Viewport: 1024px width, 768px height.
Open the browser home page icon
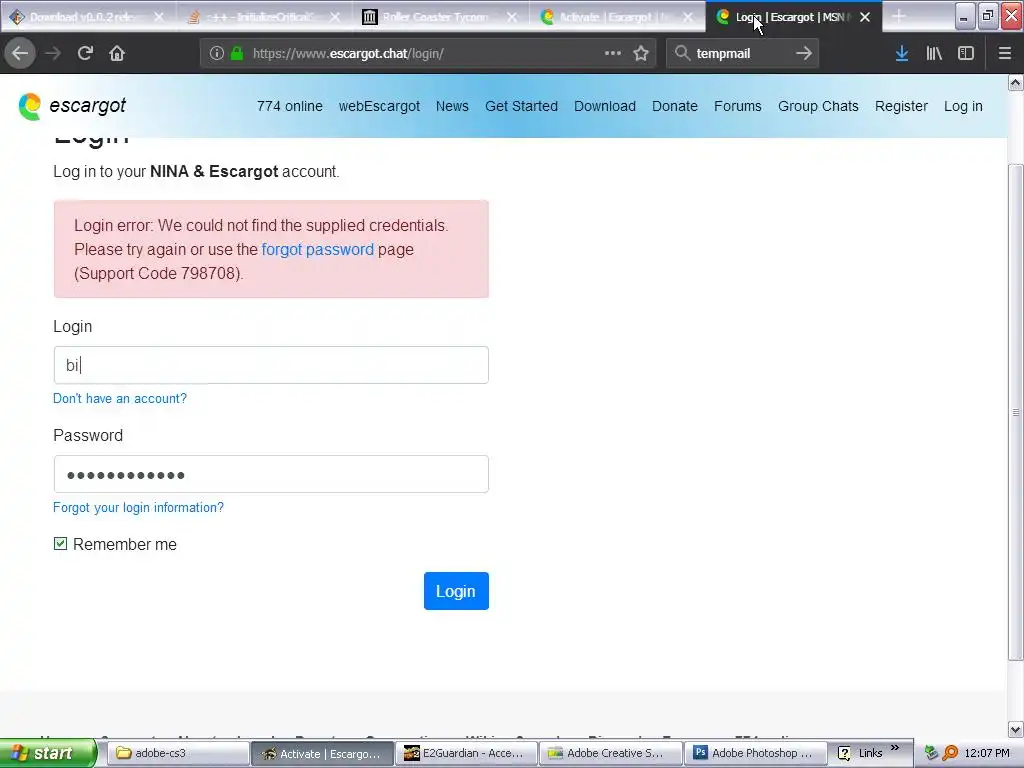click(x=117, y=54)
